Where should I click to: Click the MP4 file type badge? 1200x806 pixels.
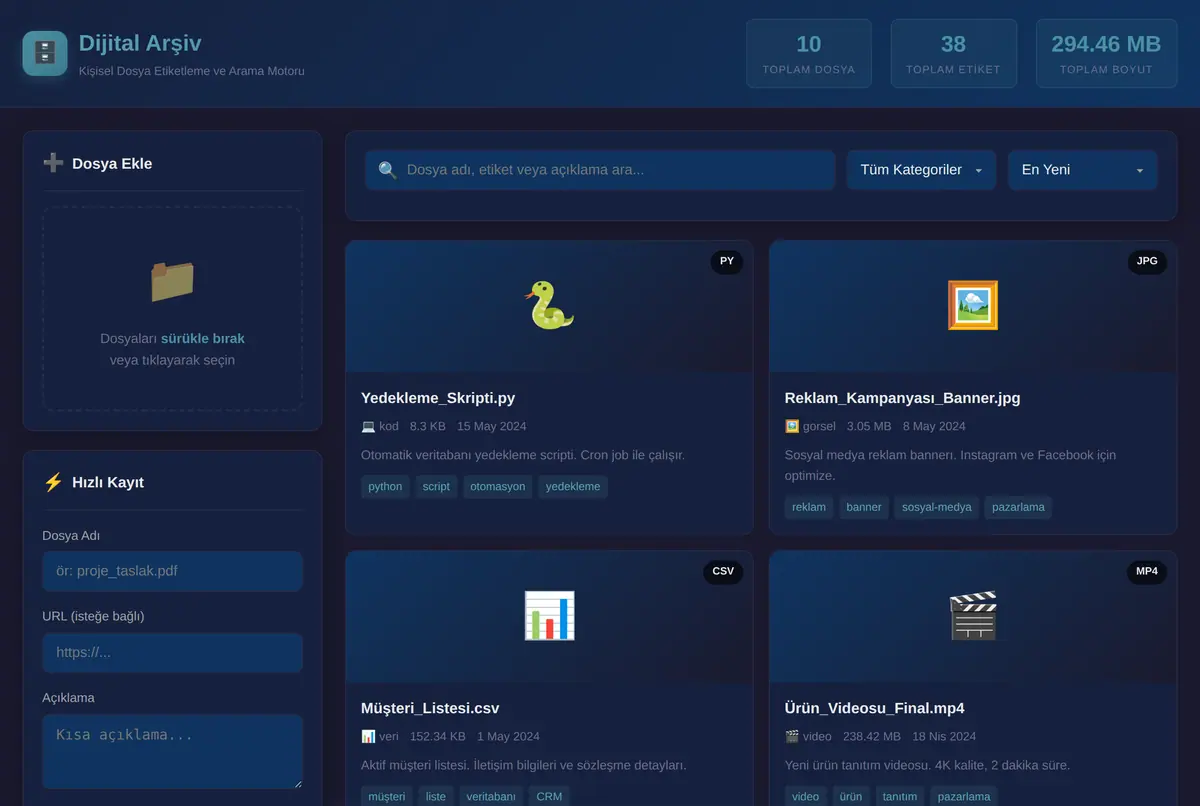(x=1147, y=572)
